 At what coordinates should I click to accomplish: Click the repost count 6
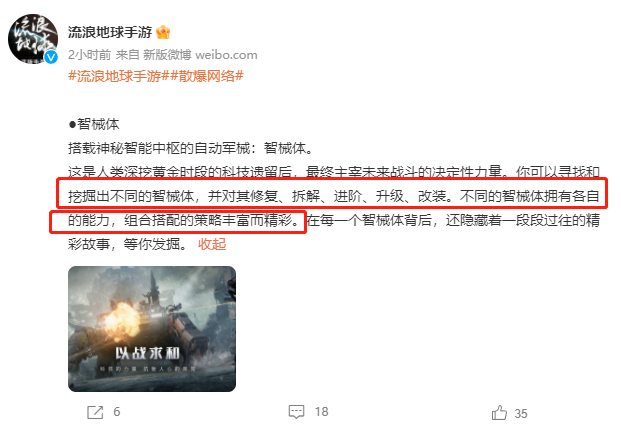pyautogui.click(x=117, y=412)
